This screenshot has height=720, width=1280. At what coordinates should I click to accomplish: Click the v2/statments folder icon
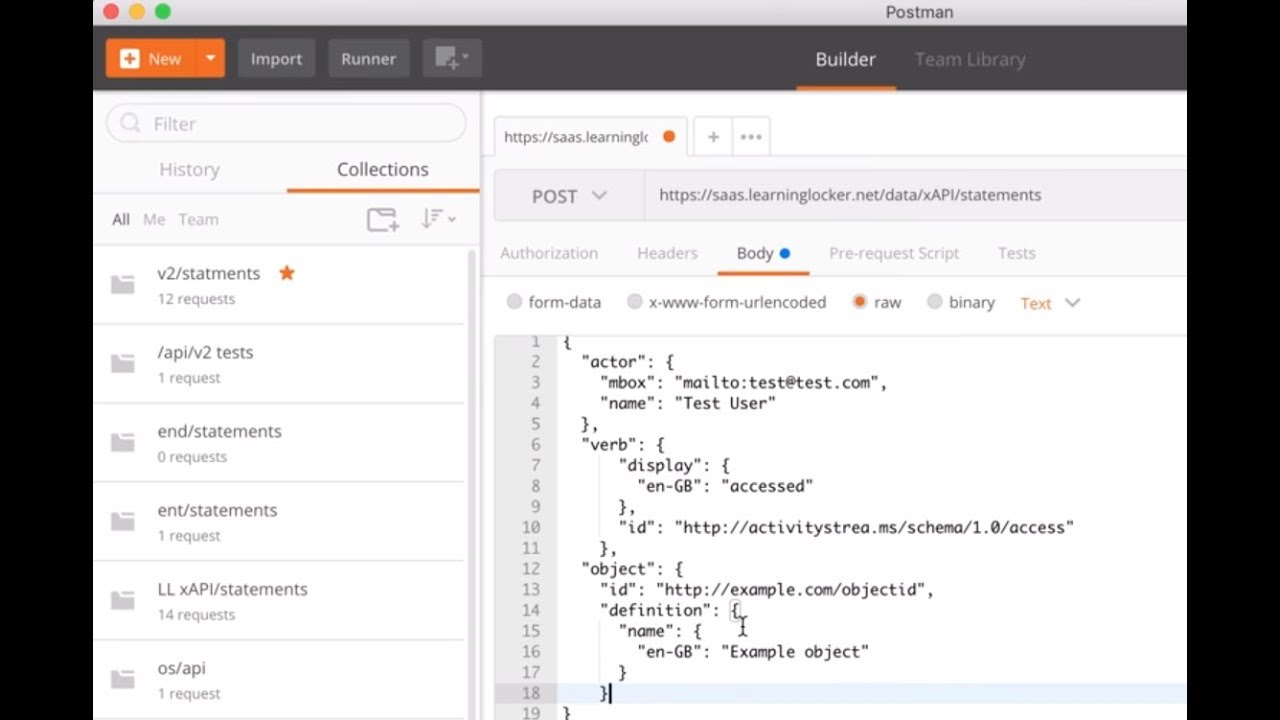[122, 285]
